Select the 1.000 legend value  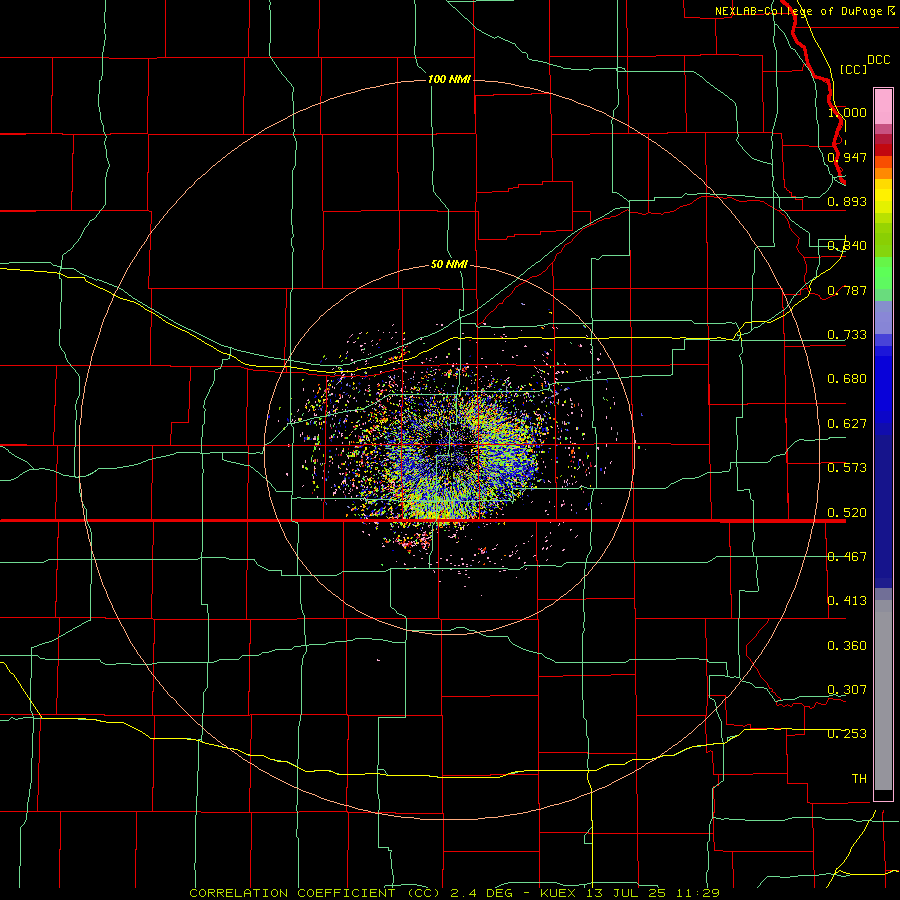coord(847,112)
